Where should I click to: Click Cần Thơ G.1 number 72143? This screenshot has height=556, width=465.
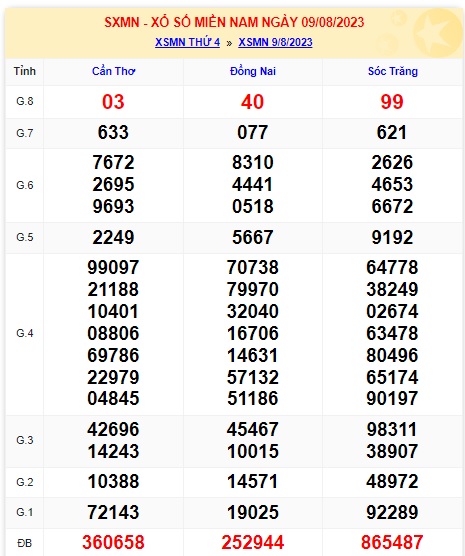[113, 512]
